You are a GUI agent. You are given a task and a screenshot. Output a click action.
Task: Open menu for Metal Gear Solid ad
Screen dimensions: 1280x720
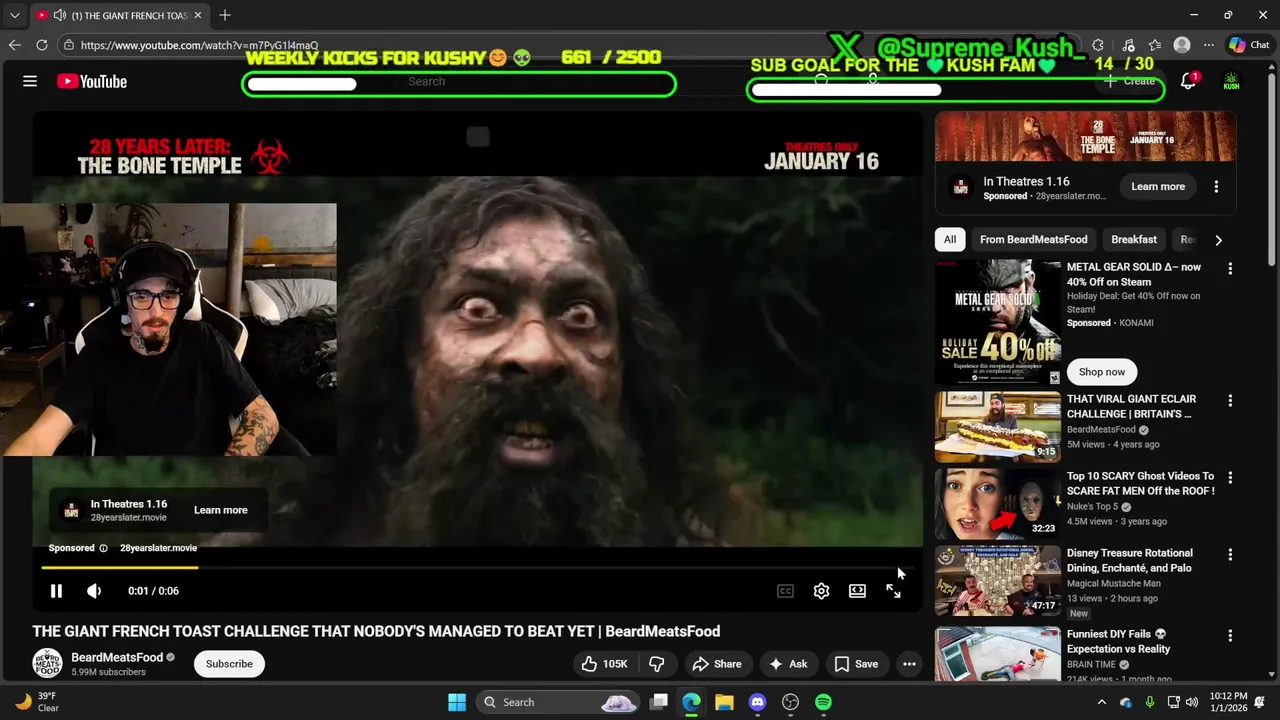1230,269
